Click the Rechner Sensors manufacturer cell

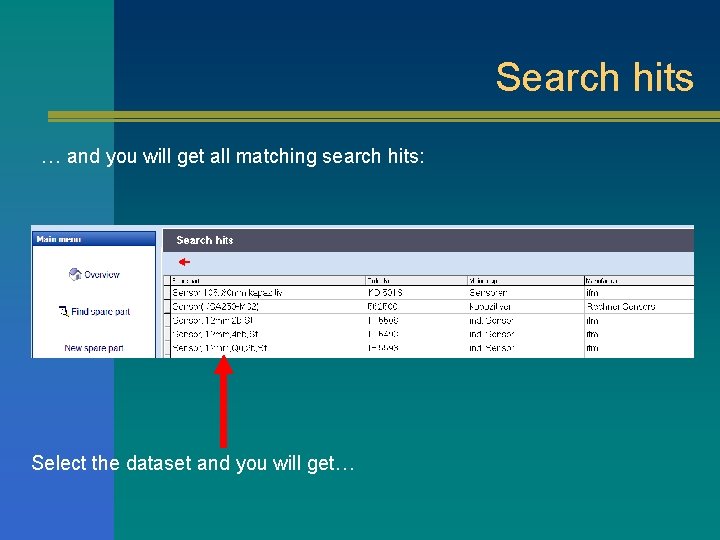pyautogui.click(x=621, y=306)
